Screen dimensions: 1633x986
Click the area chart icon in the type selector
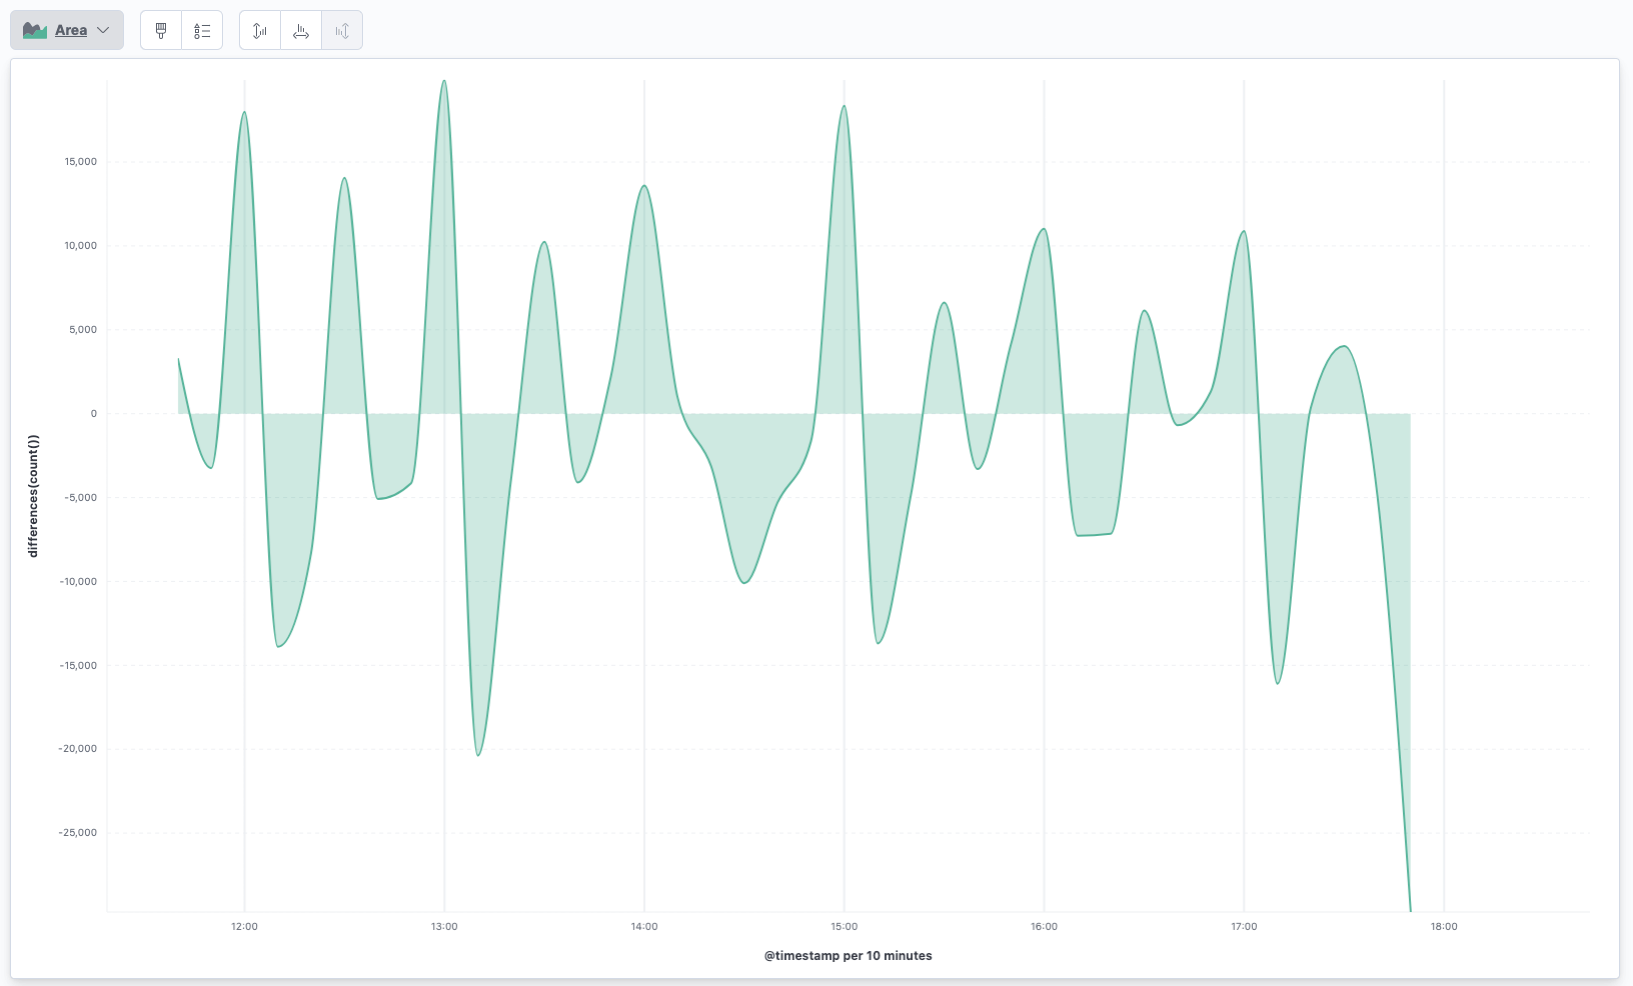[35, 31]
